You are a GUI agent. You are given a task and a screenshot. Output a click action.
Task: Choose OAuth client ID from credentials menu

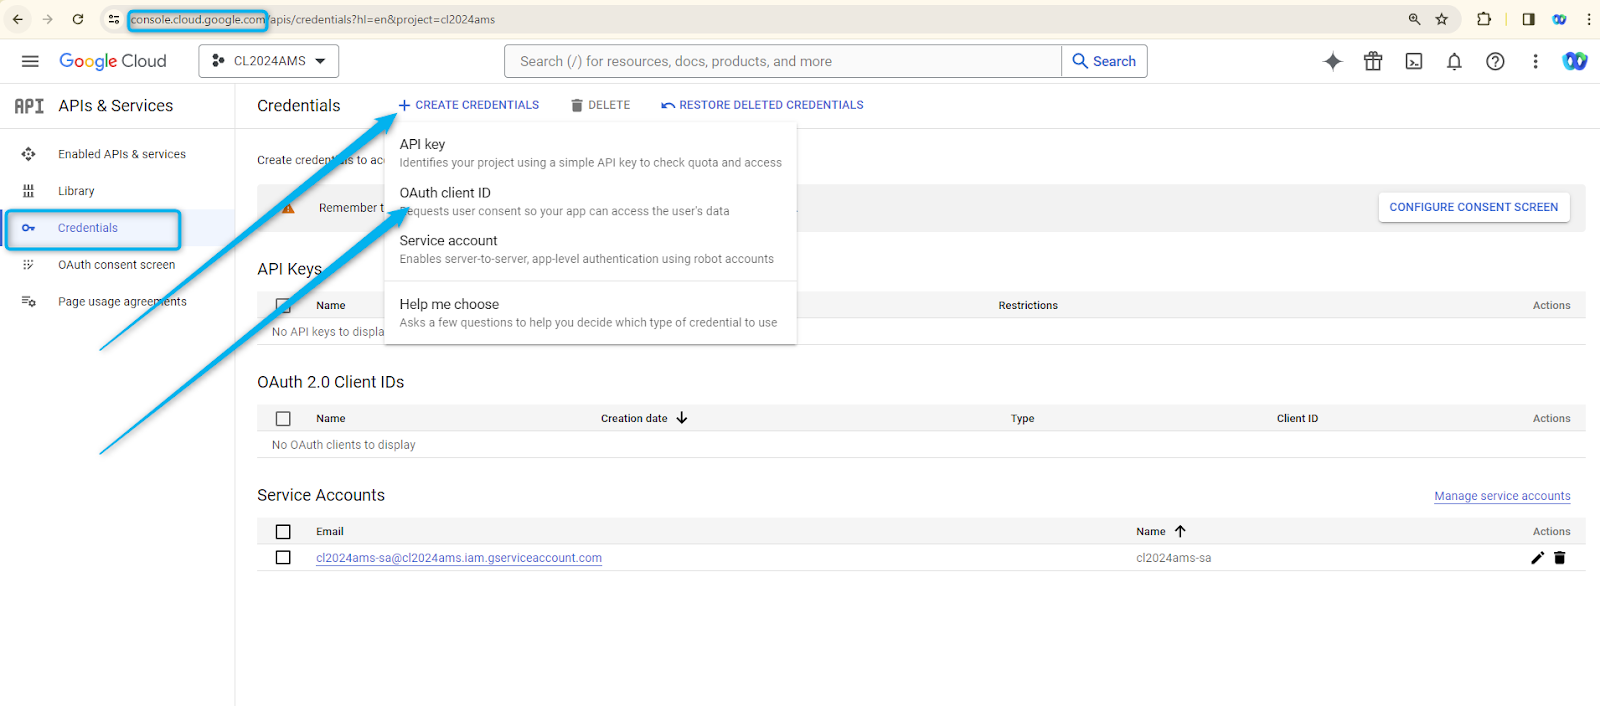pos(445,193)
